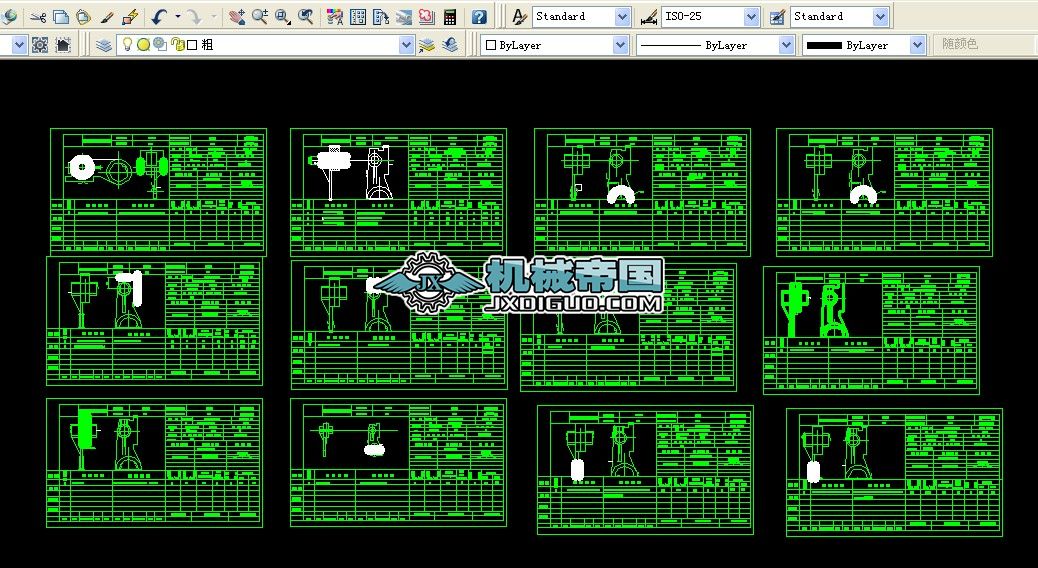Screen dimensions: 1038x568
Task: Expand the layer list dropdown
Action: click(x=406, y=45)
